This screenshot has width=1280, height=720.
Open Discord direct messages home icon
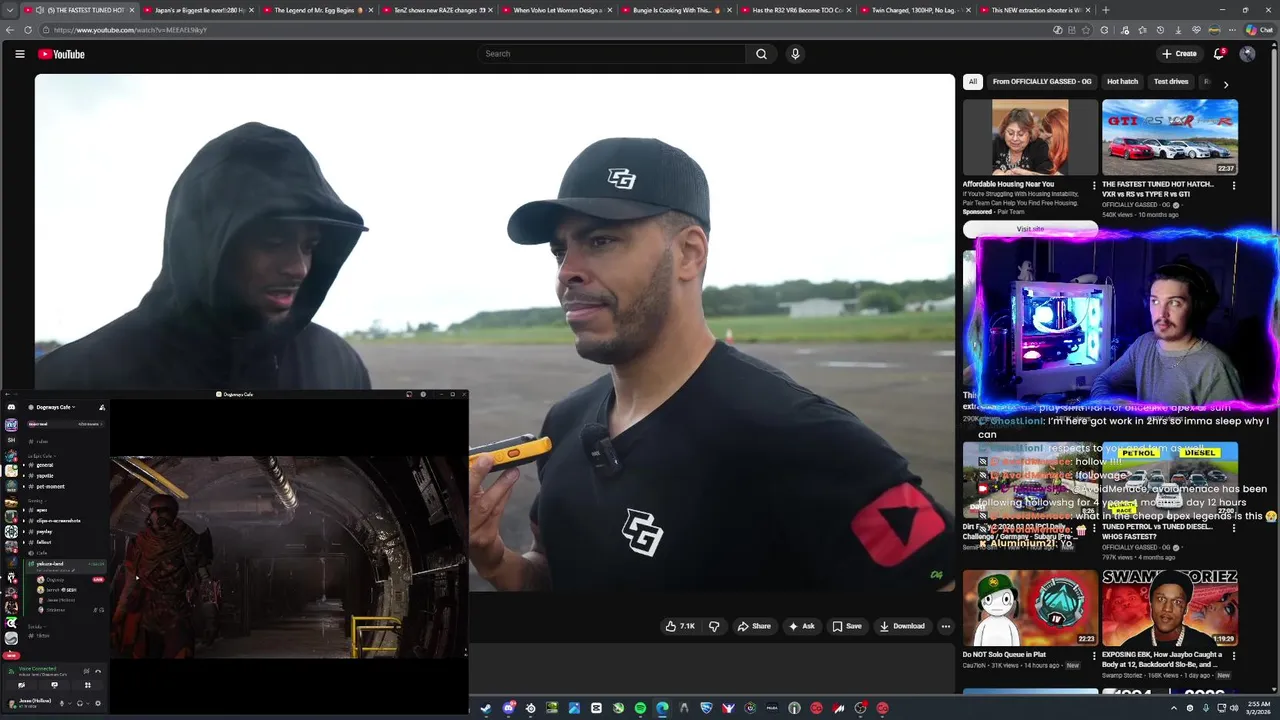coord(11,407)
